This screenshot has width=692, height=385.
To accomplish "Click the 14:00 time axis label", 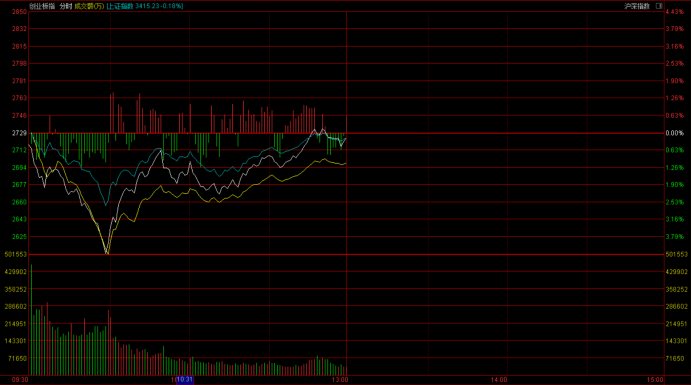I will pyautogui.click(x=499, y=380).
